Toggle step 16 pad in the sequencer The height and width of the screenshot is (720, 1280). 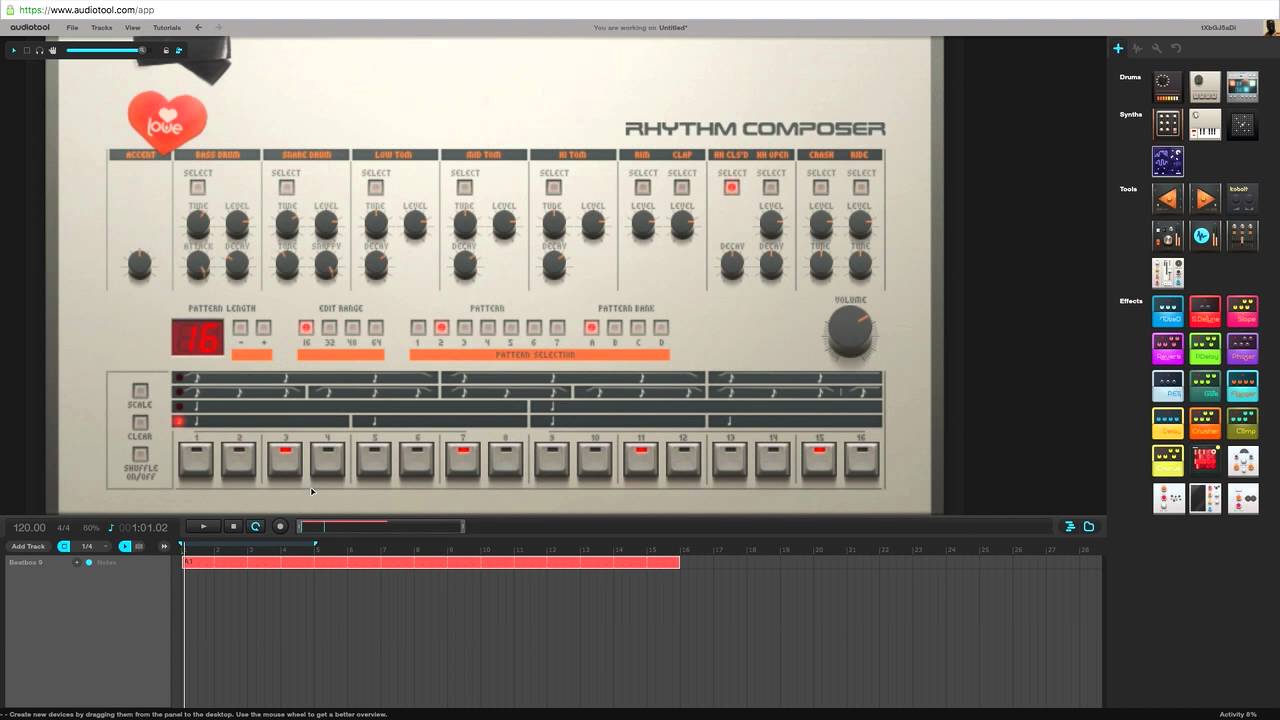861,460
